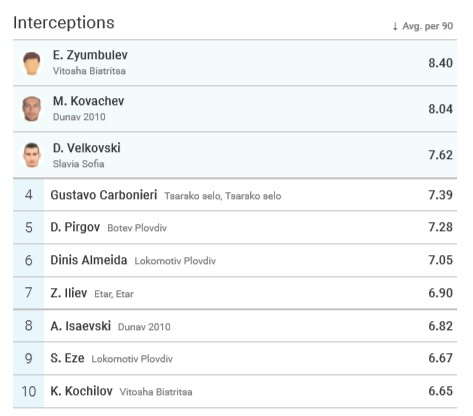473x416 pixels.
Task: Open M. Kovachev player name
Action: point(88,101)
